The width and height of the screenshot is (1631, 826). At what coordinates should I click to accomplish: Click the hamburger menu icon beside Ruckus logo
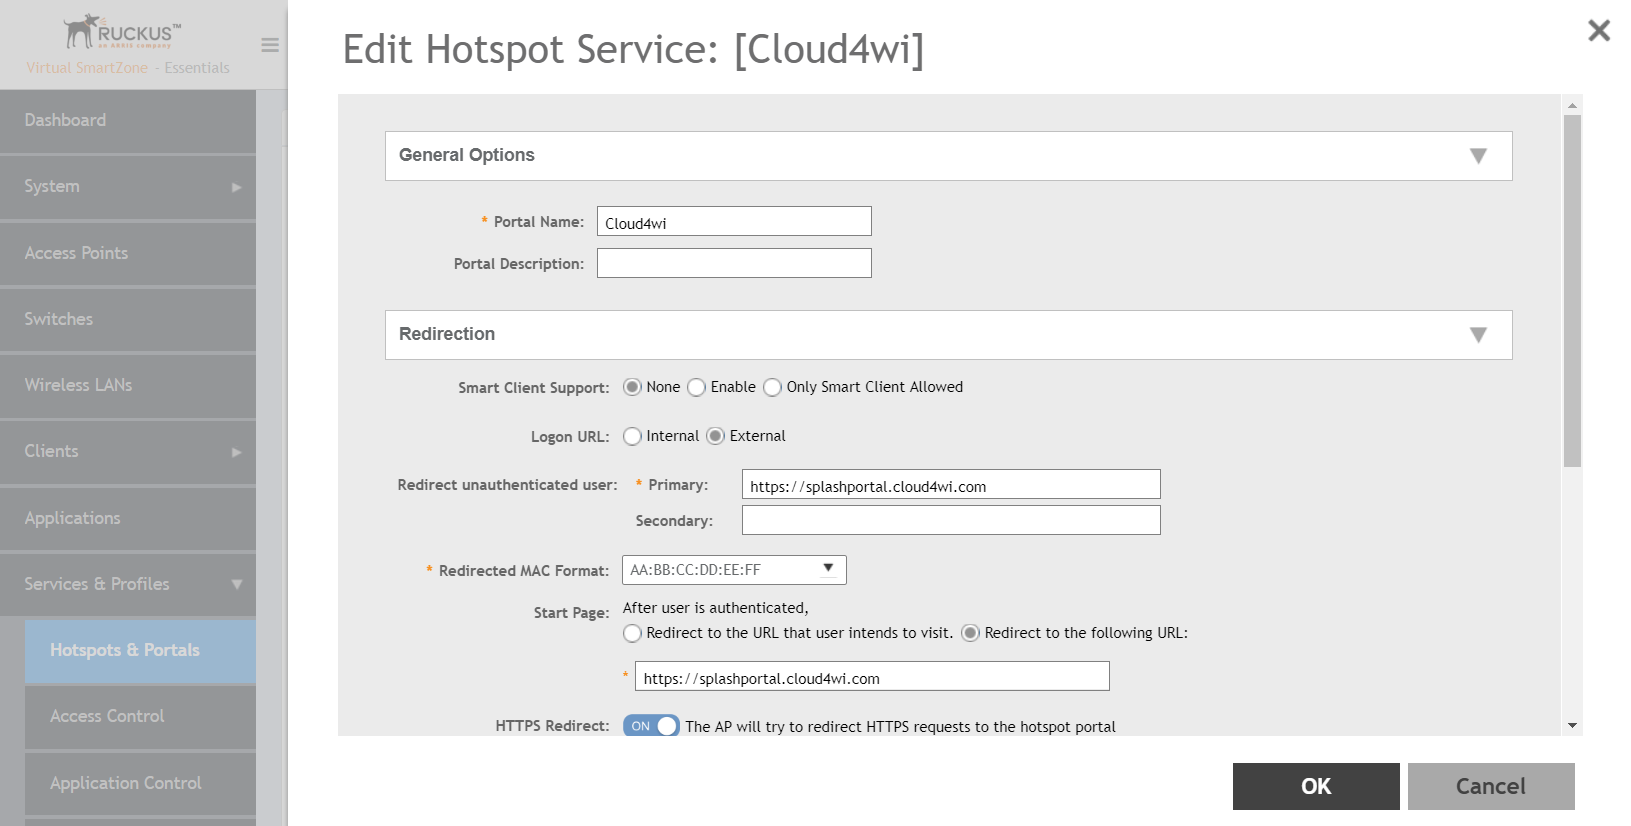pyautogui.click(x=270, y=45)
